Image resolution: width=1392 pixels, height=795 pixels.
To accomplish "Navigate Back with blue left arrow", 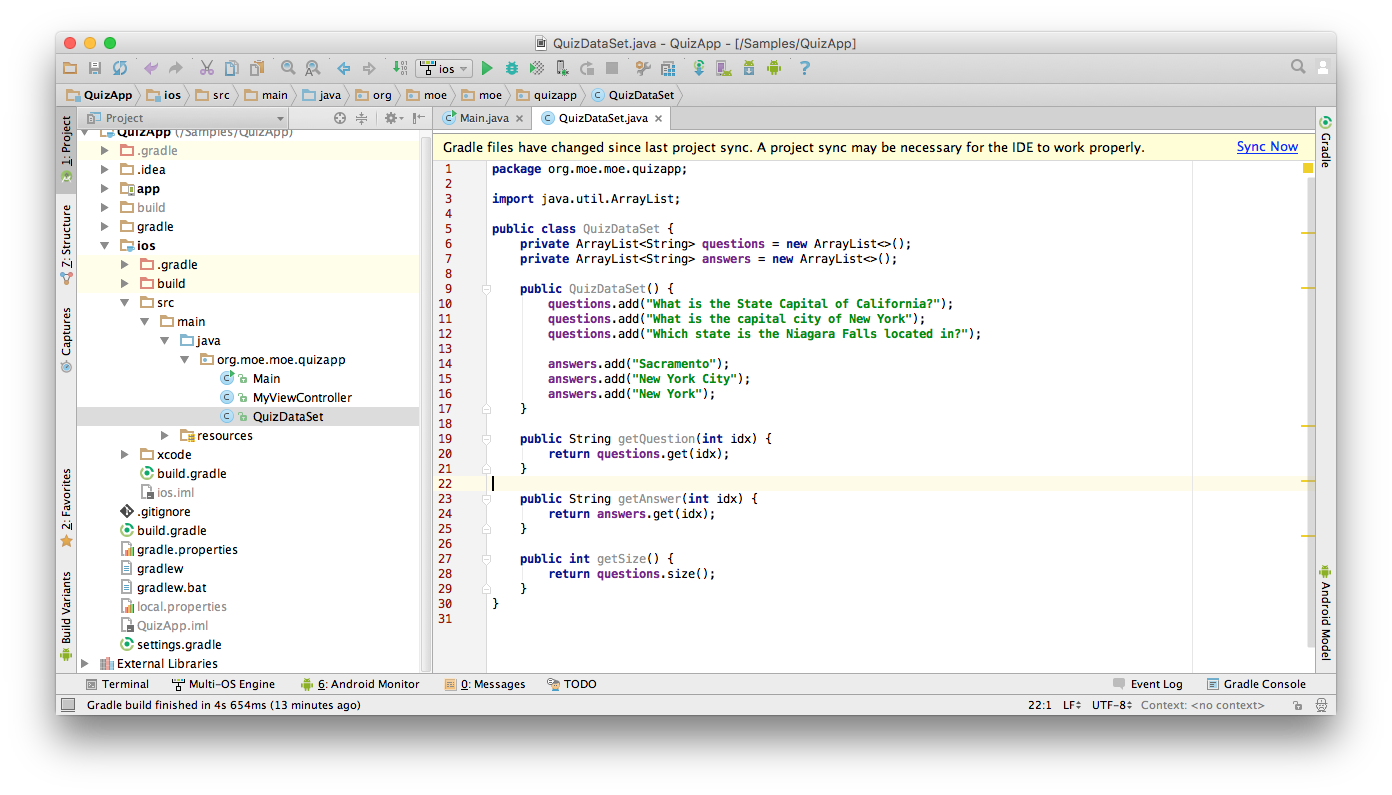I will [343, 68].
